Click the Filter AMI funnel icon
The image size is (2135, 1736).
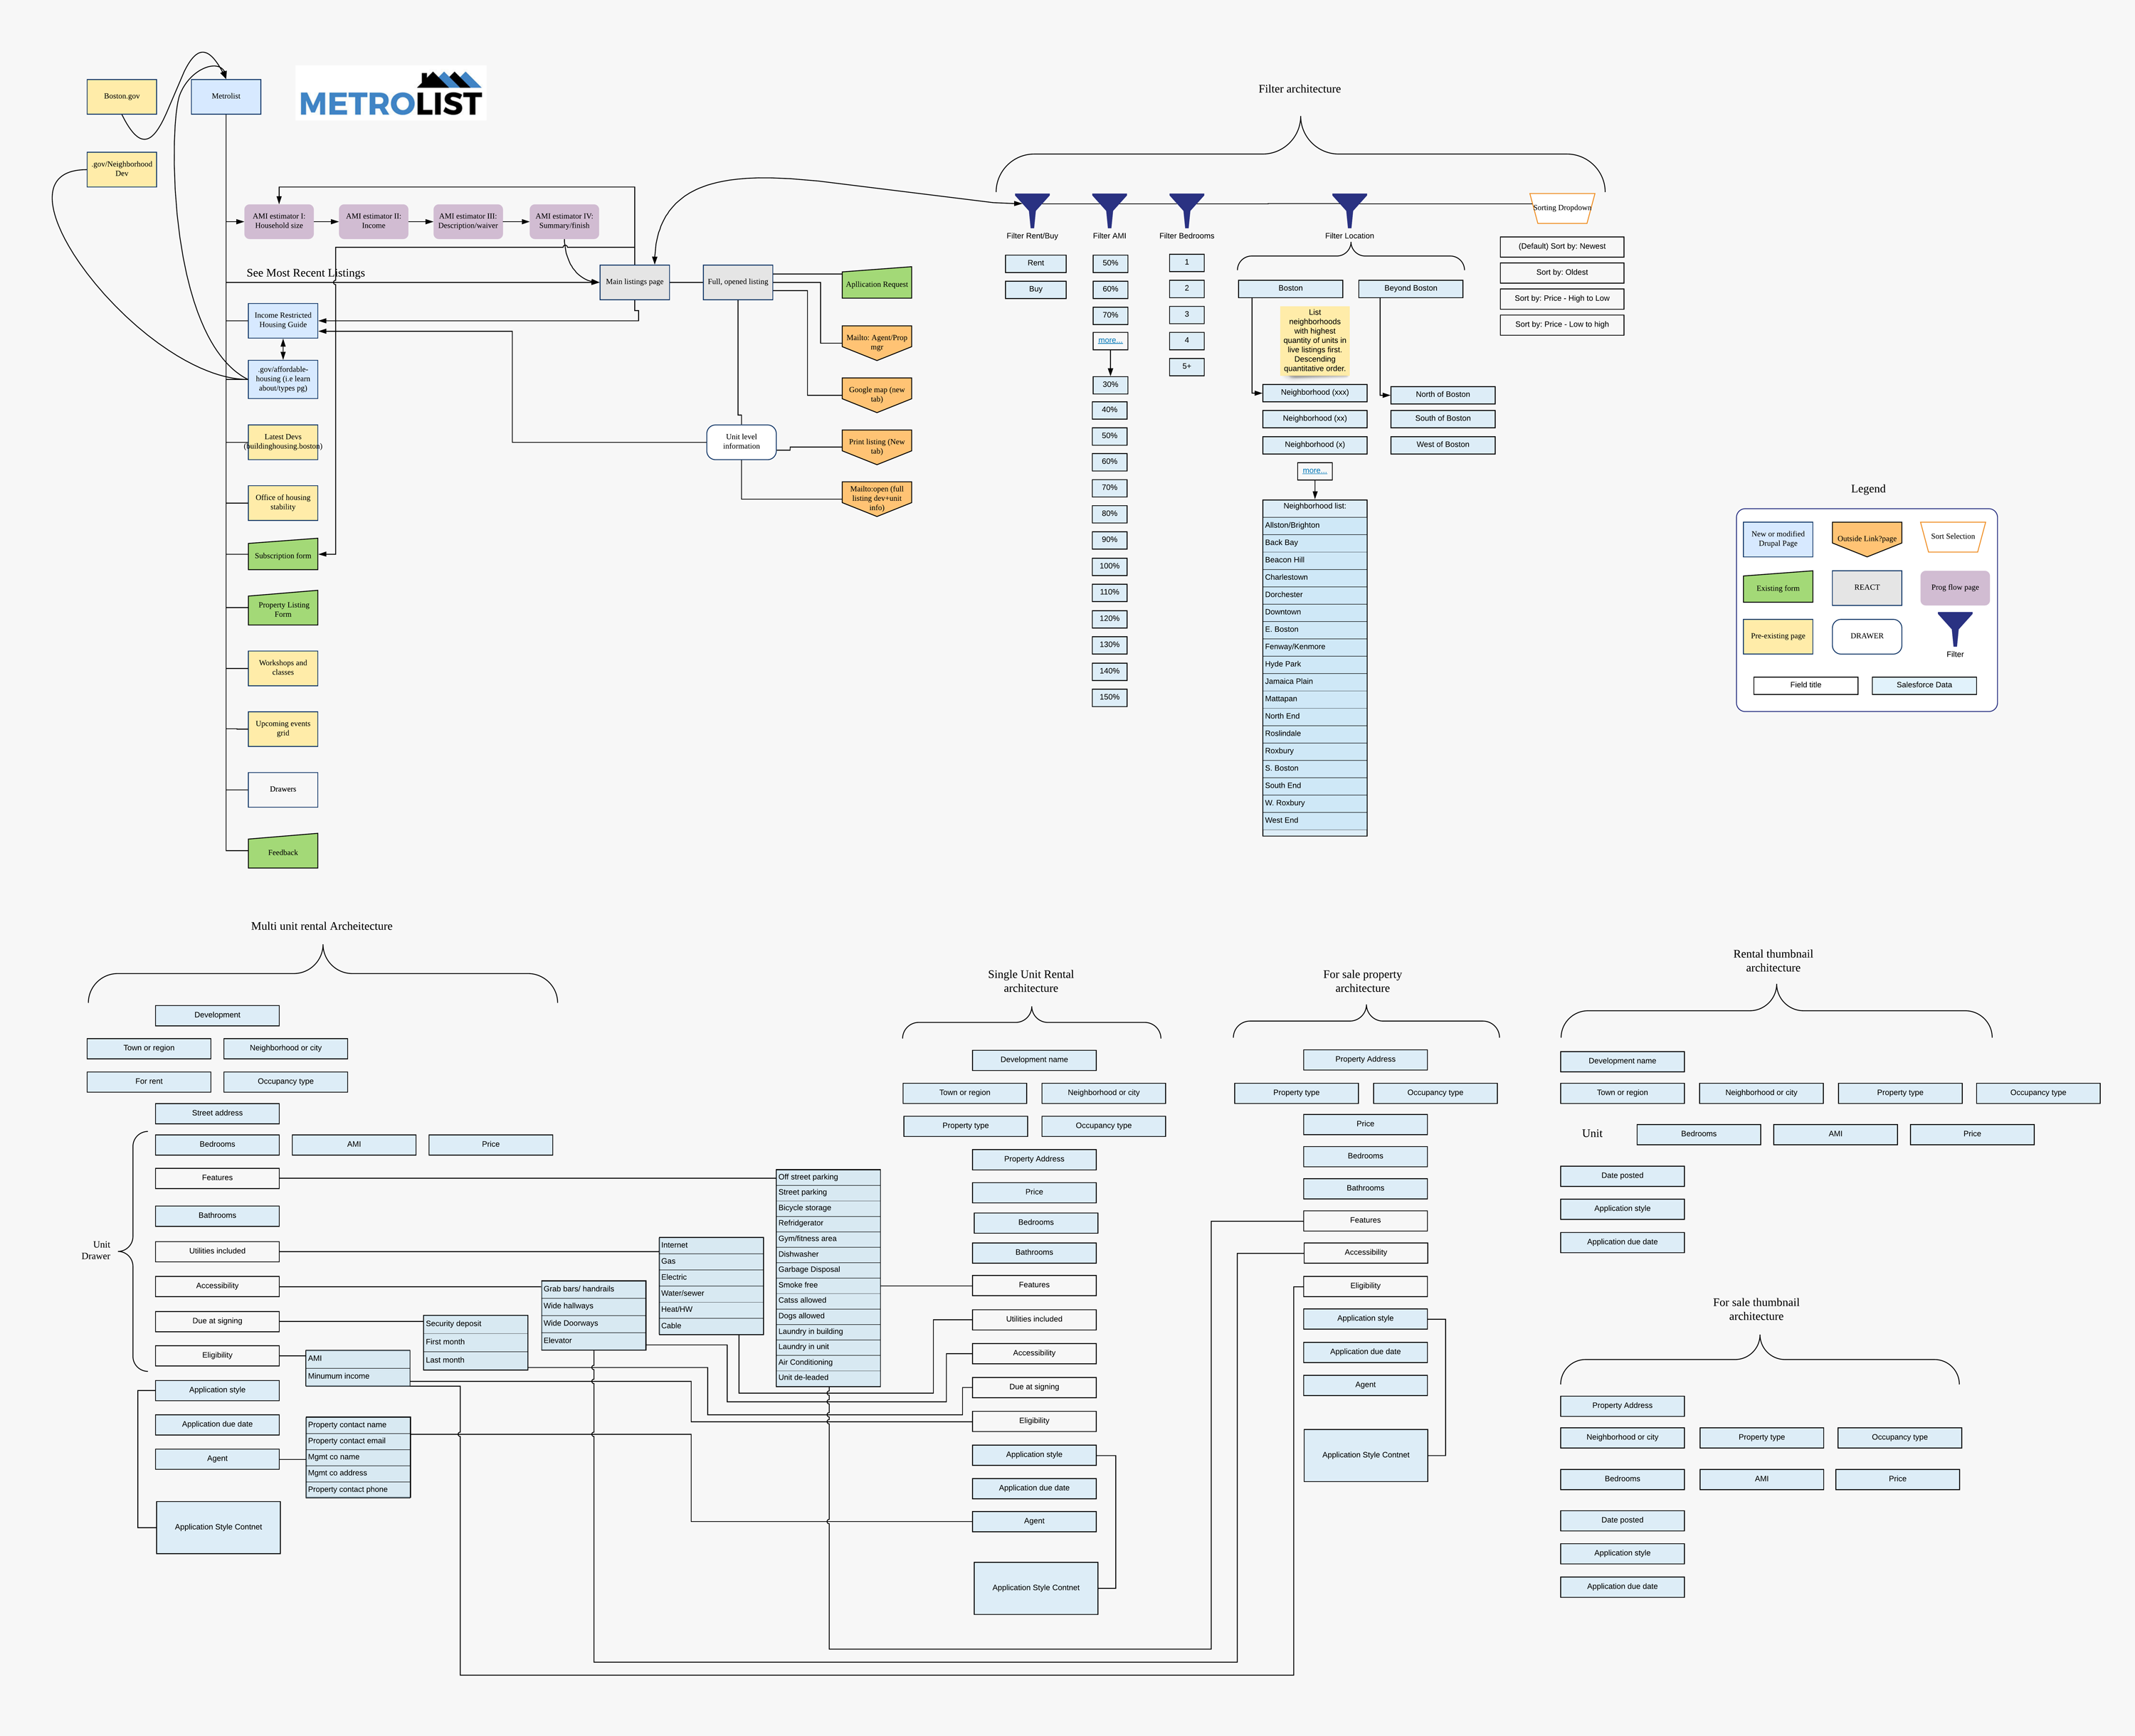[x=1109, y=207]
